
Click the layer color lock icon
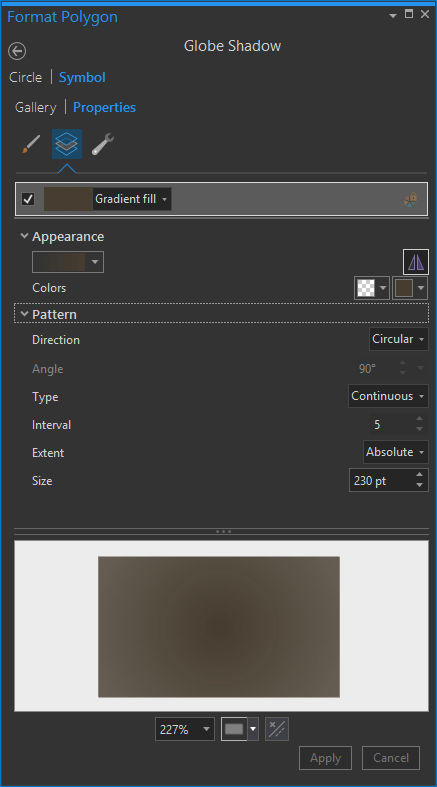pyautogui.click(x=410, y=199)
